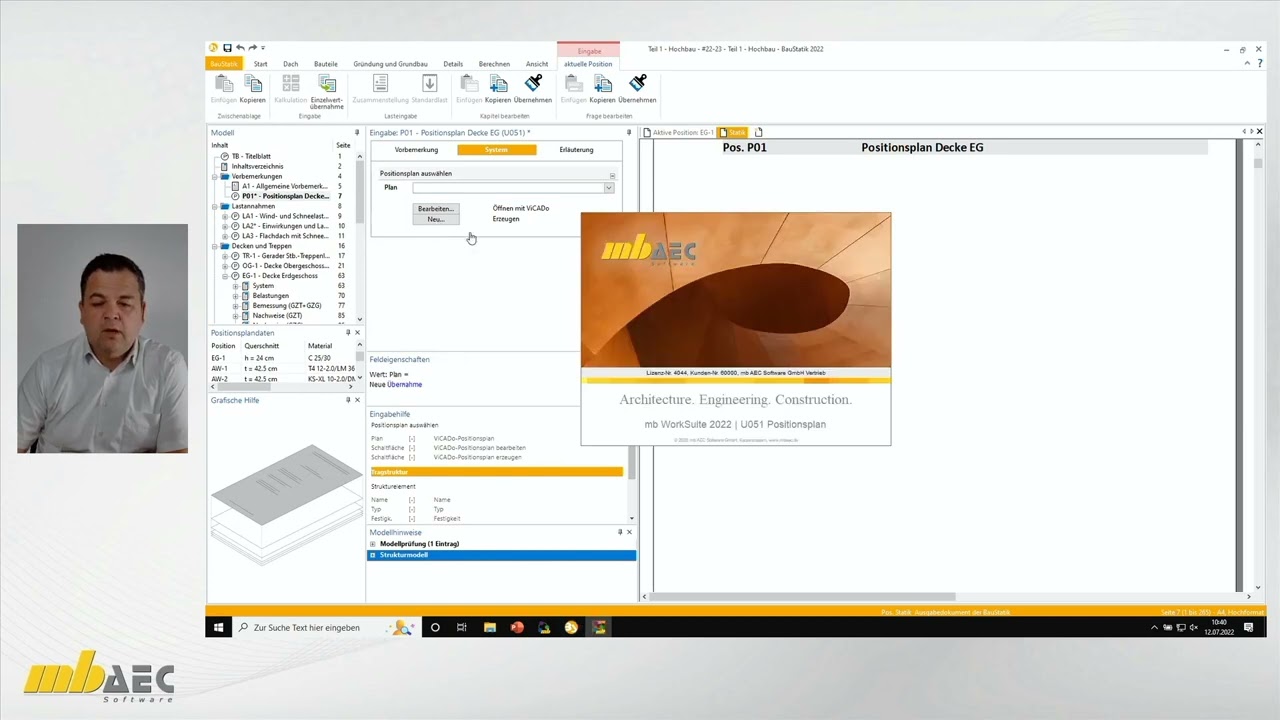Open the Plan dropdown list
Image resolution: width=1280 pixels, height=720 pixels.
[x=608, y=188]
